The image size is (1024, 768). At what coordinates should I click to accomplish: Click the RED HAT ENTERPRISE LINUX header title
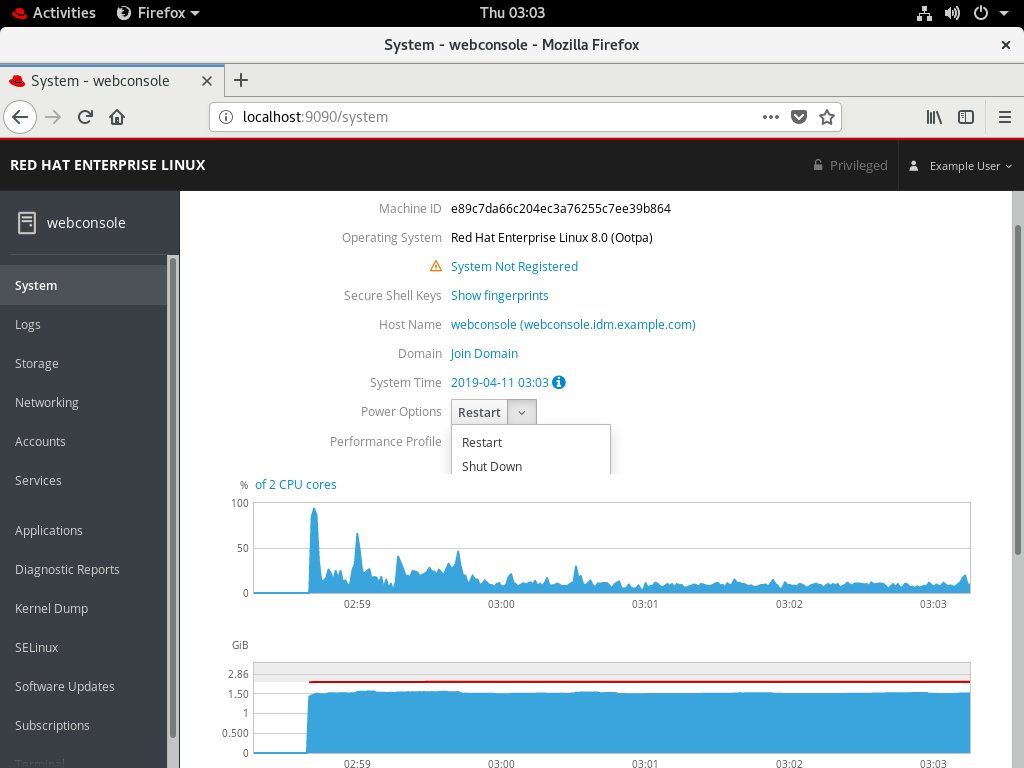tap(108, 165)
